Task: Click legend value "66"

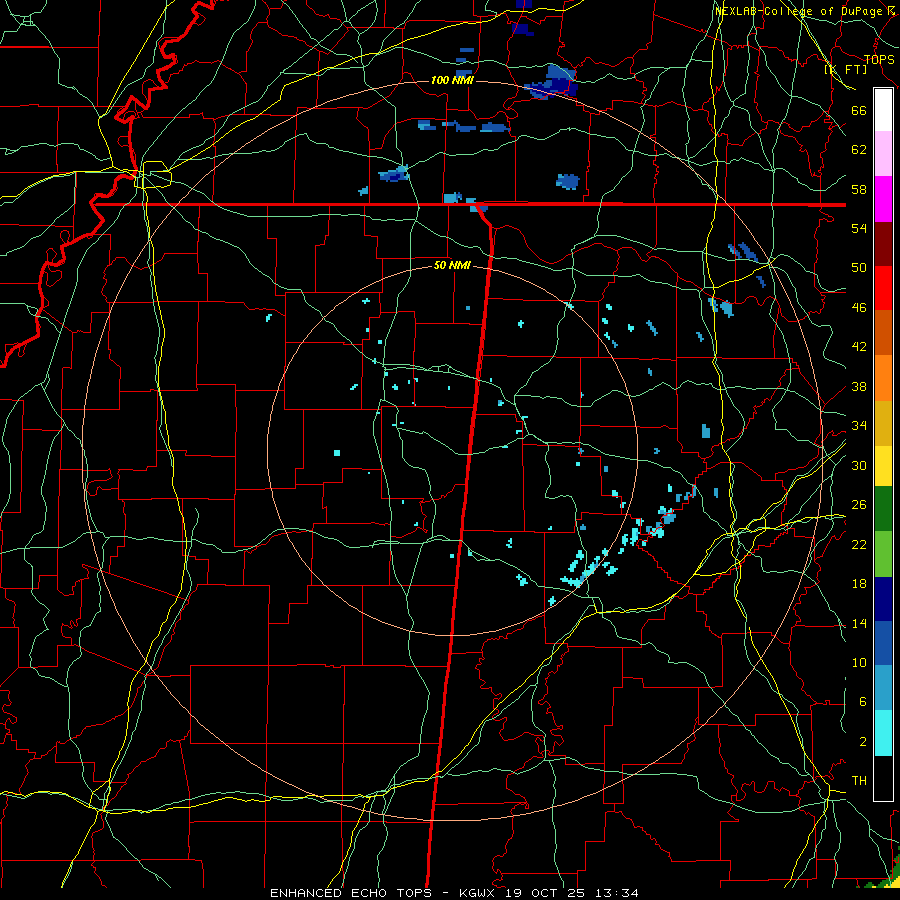Action: coord(859,111)
